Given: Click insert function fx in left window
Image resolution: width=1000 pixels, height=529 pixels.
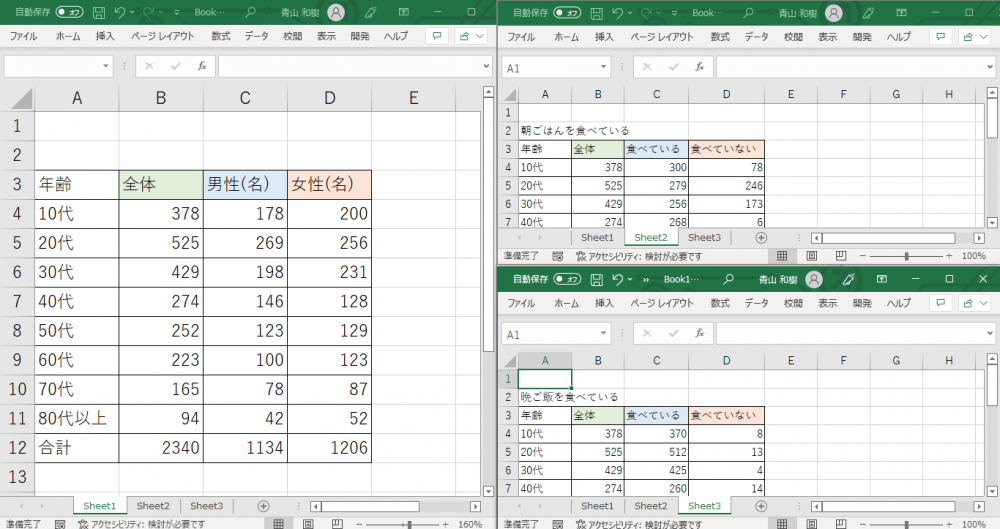Looking at the screenshot, I should 202,66.
